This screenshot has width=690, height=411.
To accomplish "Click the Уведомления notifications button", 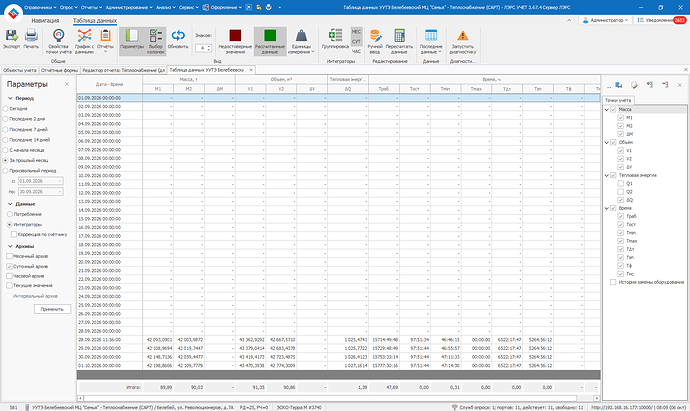I will pos(660,20).
